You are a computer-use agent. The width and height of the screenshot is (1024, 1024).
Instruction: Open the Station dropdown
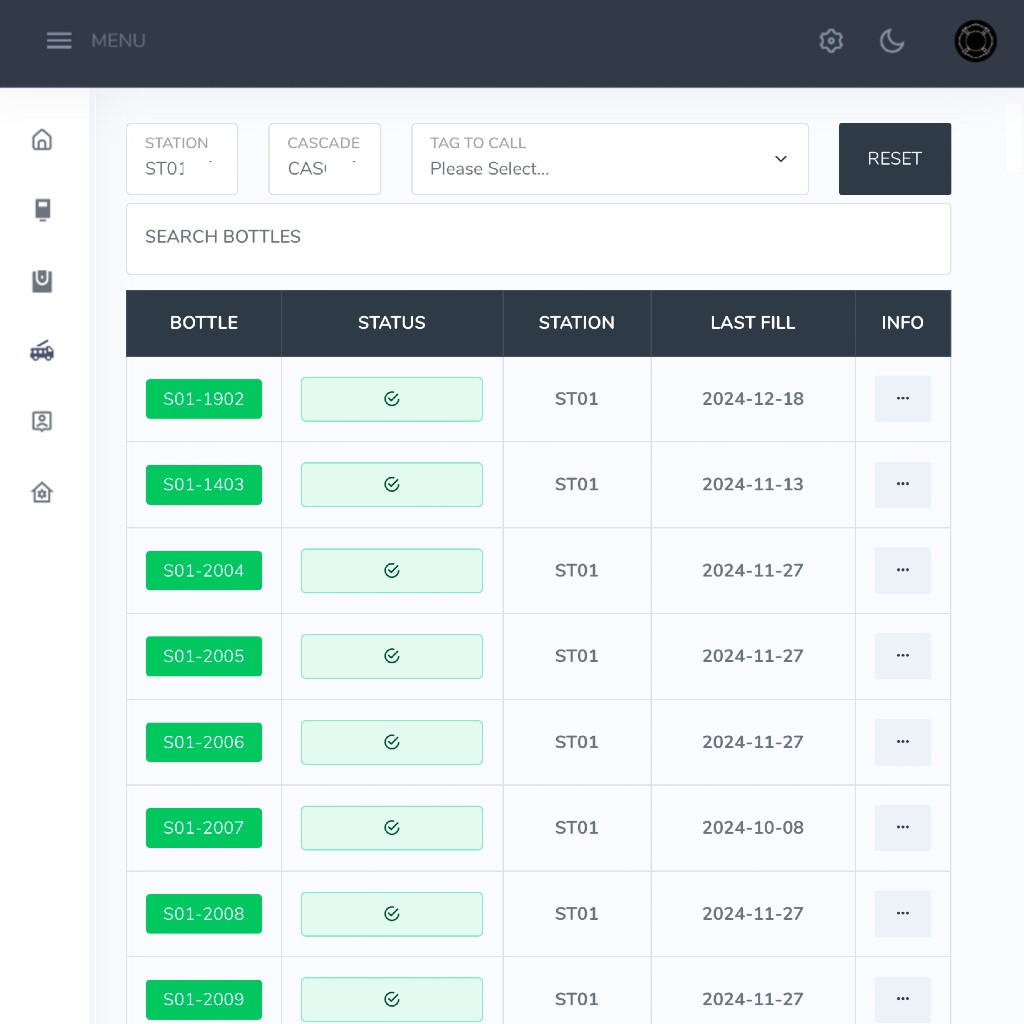pos(182,159)
